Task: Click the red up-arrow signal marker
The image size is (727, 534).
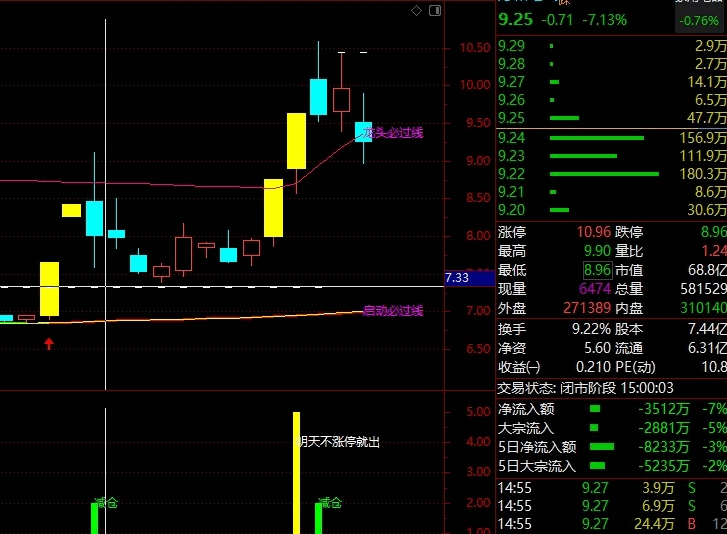Action: [49, 343]
